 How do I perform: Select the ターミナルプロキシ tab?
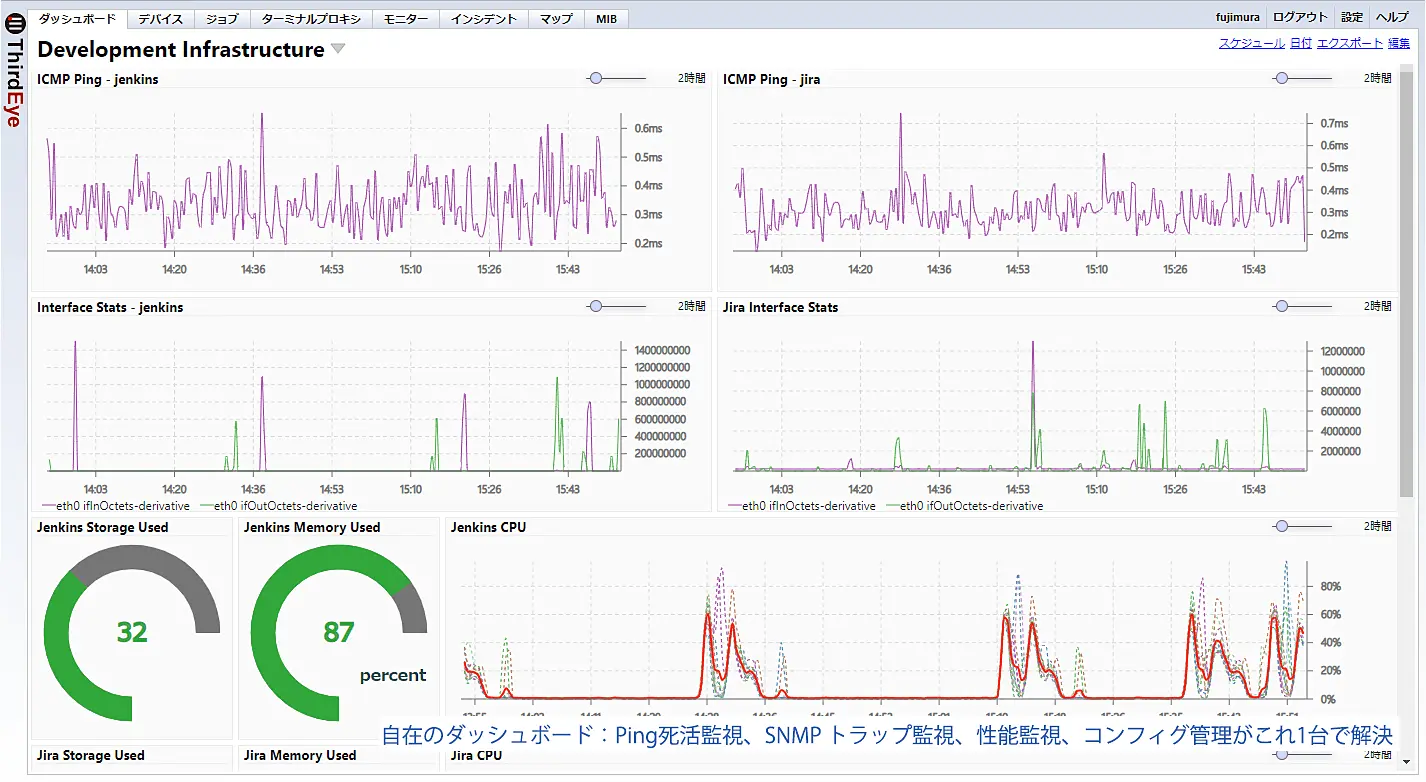point(311,18)
